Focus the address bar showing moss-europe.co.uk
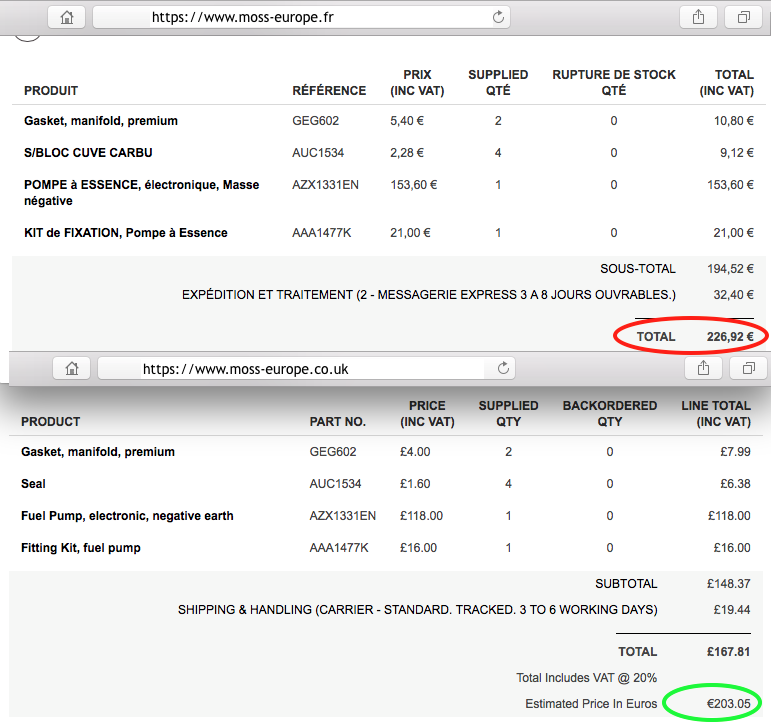The height and width of the screenshot is (722, 771). tap(306, 368)
